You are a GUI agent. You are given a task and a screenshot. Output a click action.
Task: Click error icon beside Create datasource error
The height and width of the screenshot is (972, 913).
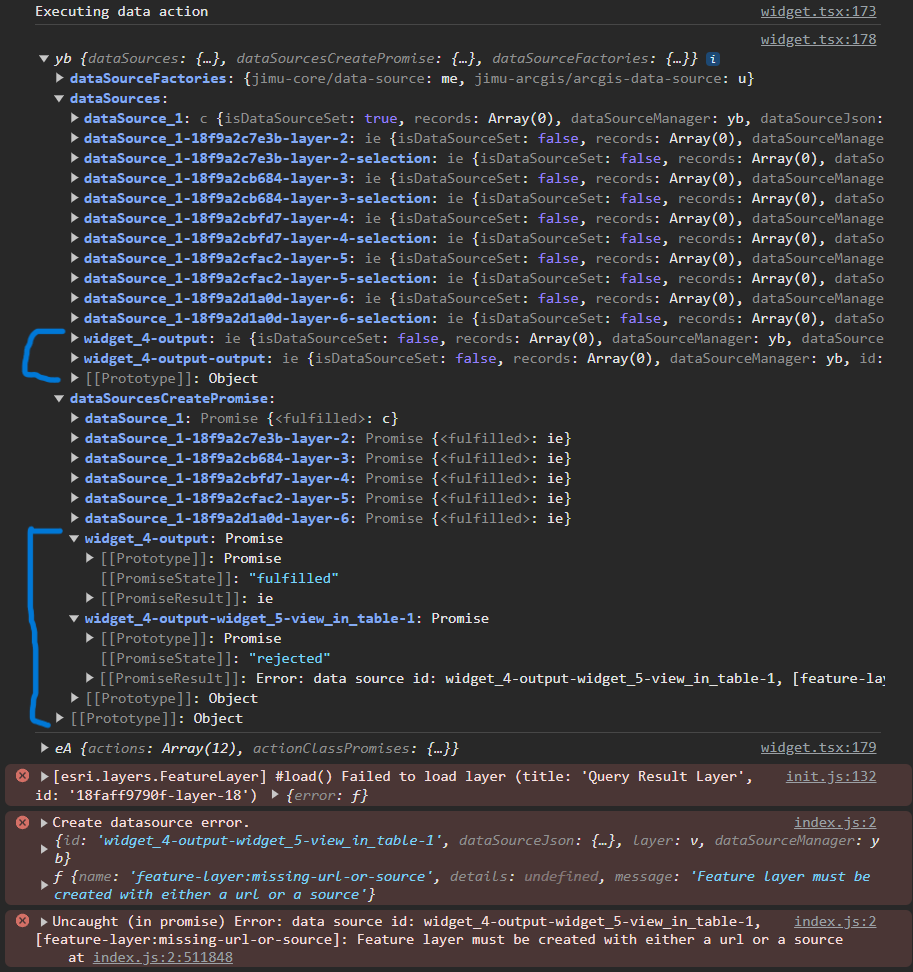coord(22,822)
